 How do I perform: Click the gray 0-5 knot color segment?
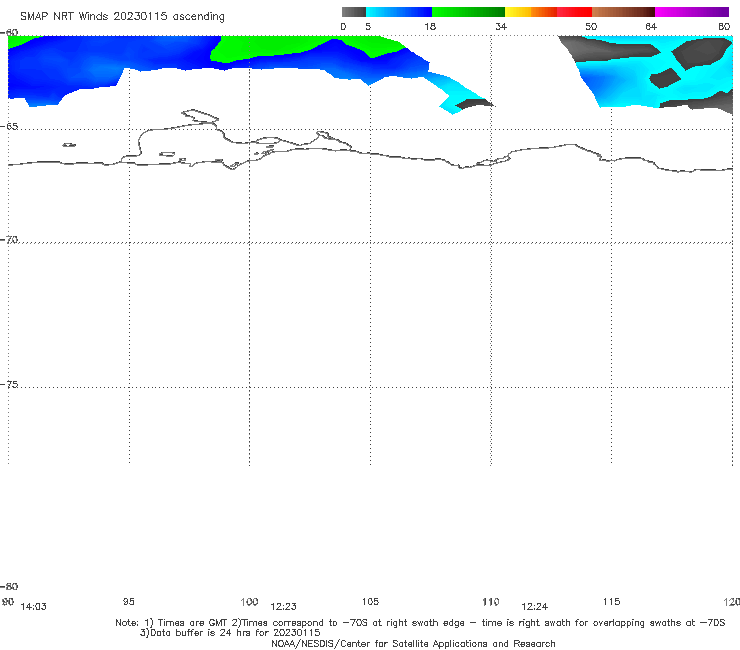(354, 12)
